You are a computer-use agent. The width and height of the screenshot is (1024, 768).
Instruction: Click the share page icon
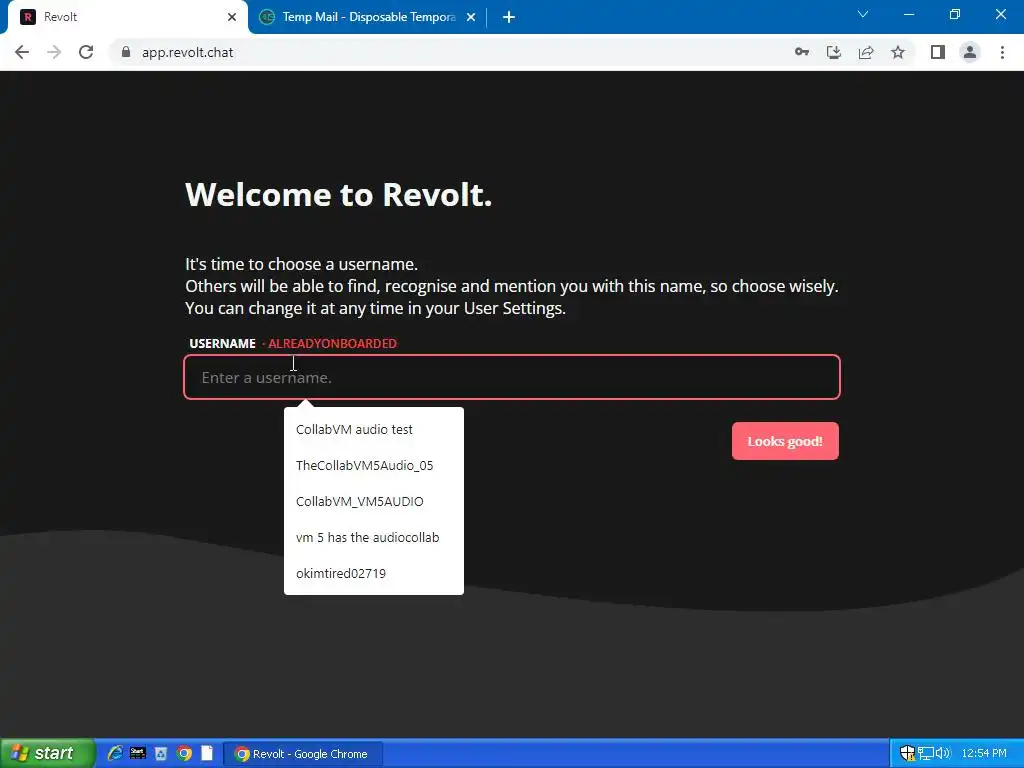866,52
